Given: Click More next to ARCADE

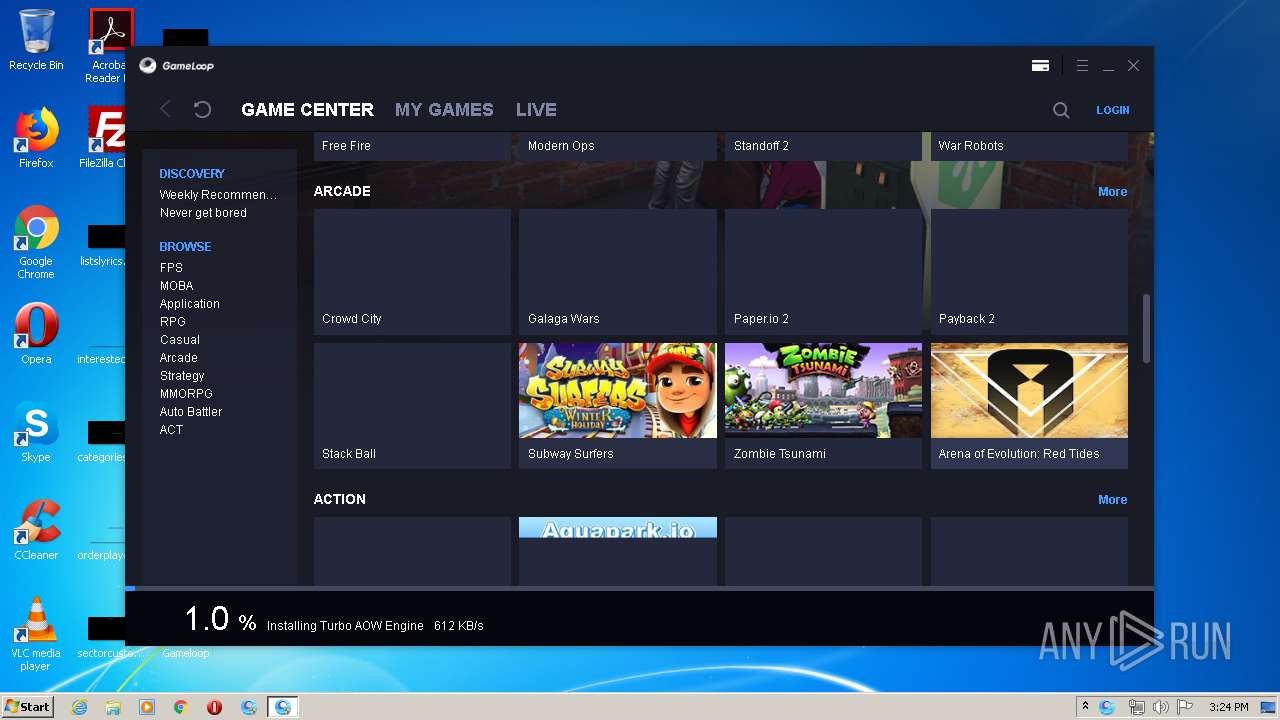Looking at the screenshot, I should tap(1112, 192).
